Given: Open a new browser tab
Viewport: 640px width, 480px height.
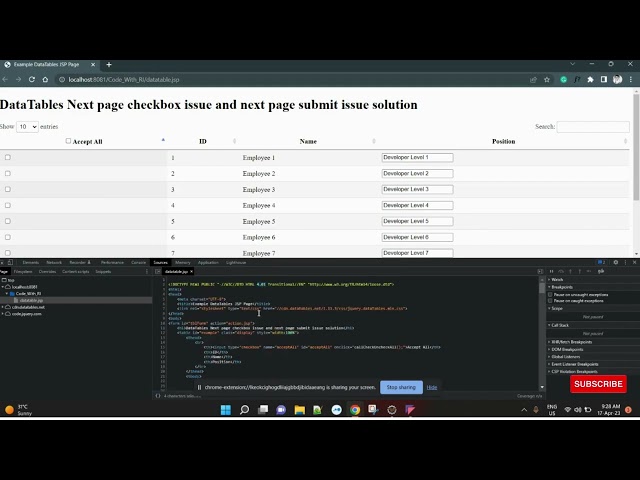Looking at the screenshot, I should click(x=109, y=64).
